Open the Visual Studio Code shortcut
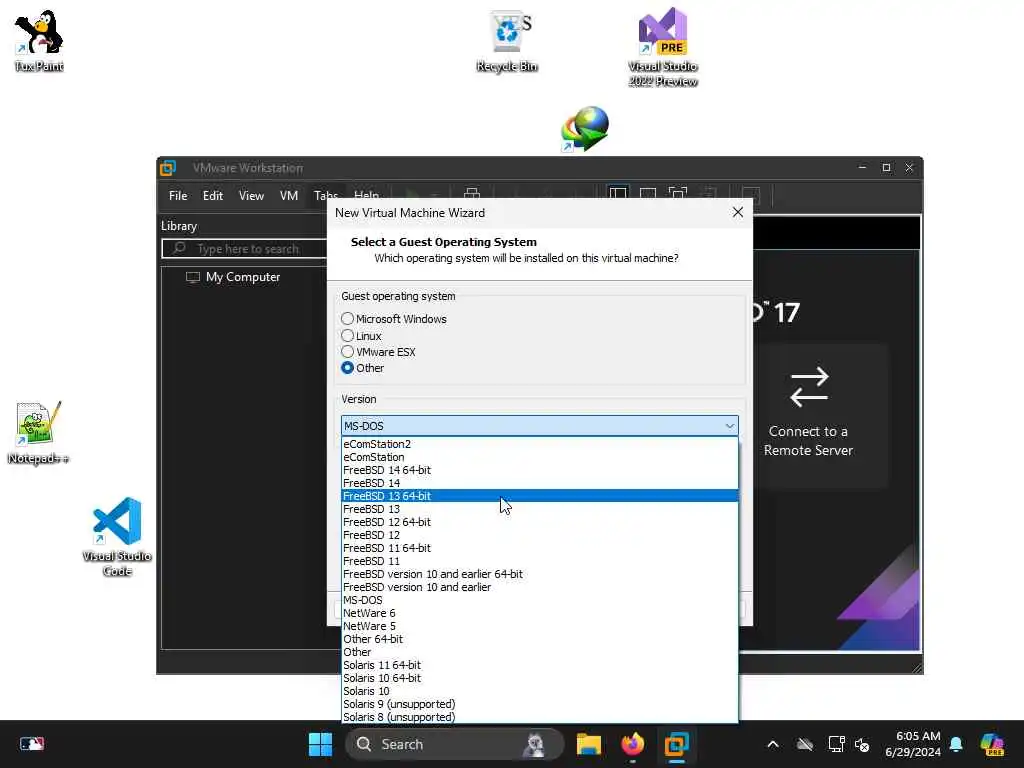Viewport: 1024px width, 768px height. tap(117, 537)
